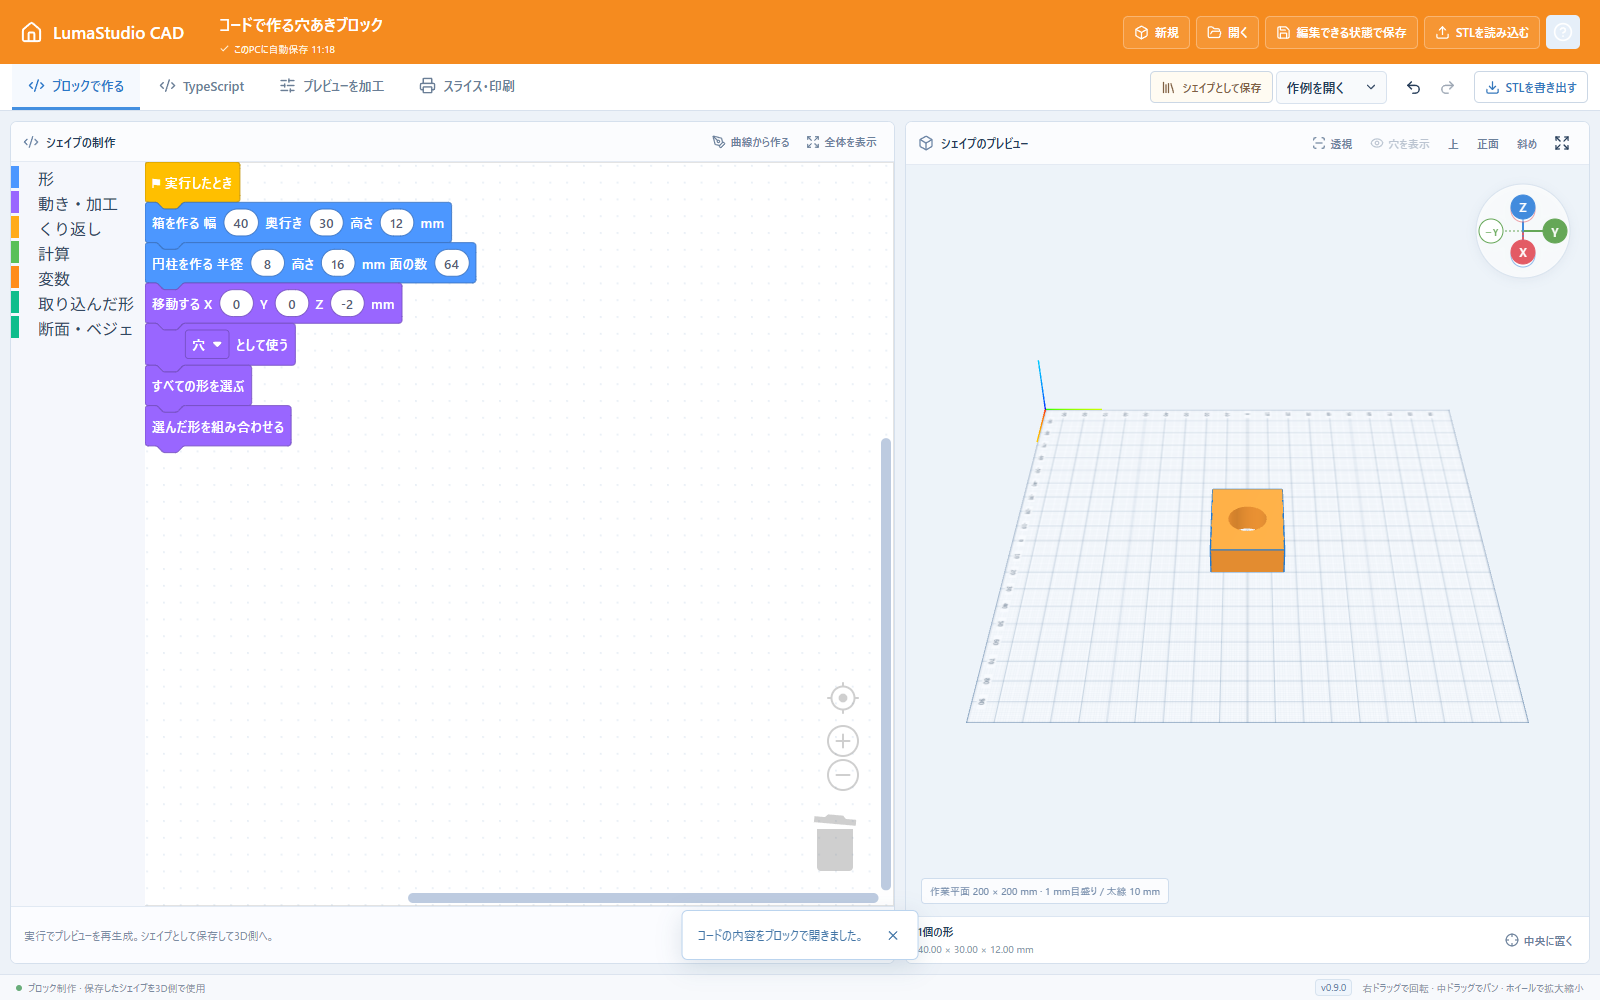Switch the preview to 斜め angled view

point(1527,144)
